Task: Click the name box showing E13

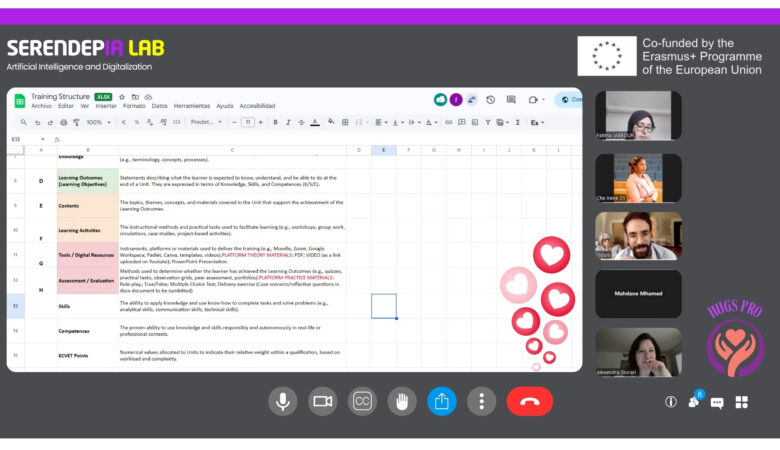Action: coord(27,139)
